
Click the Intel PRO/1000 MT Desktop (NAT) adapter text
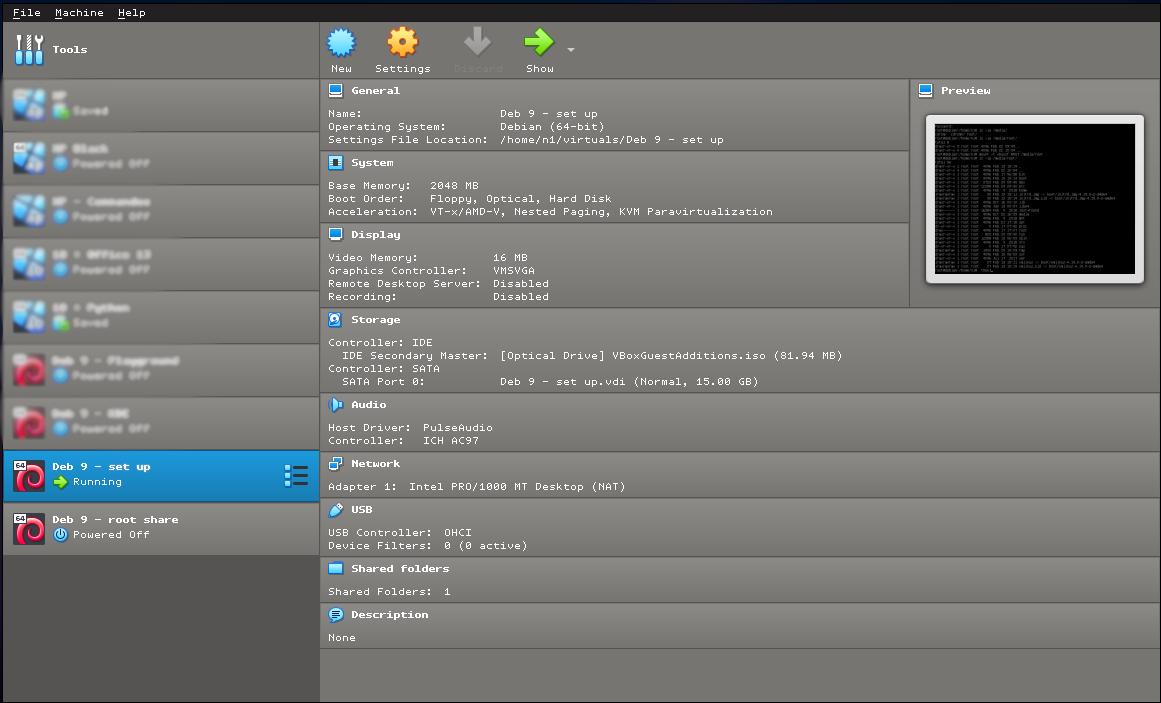517,486
